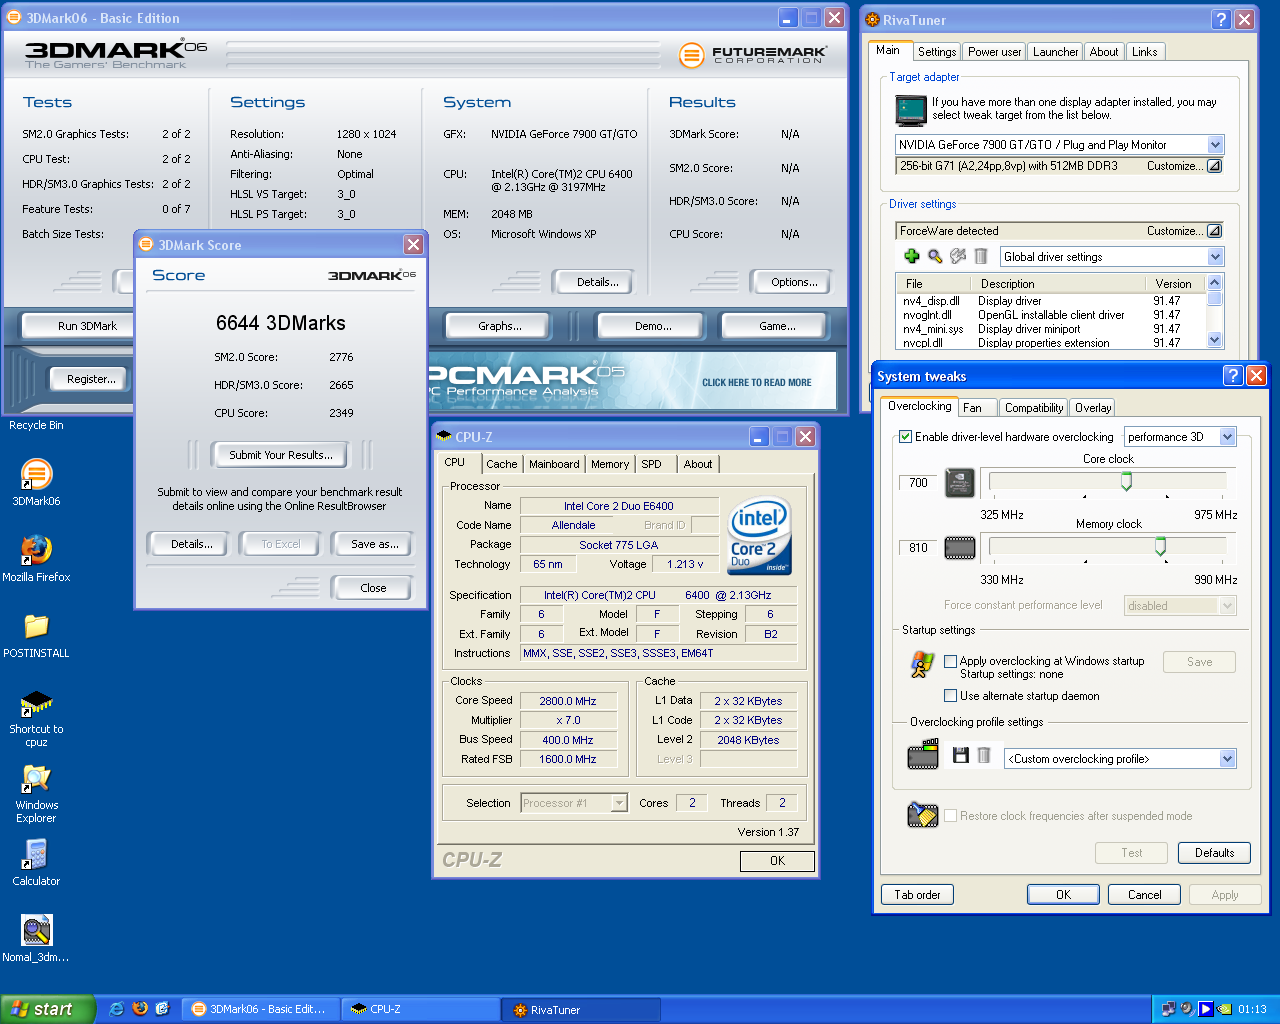Click the Futuremark Corporation logo
The height and width of the screenshot is (1024, 1280).
pos(753,55)
